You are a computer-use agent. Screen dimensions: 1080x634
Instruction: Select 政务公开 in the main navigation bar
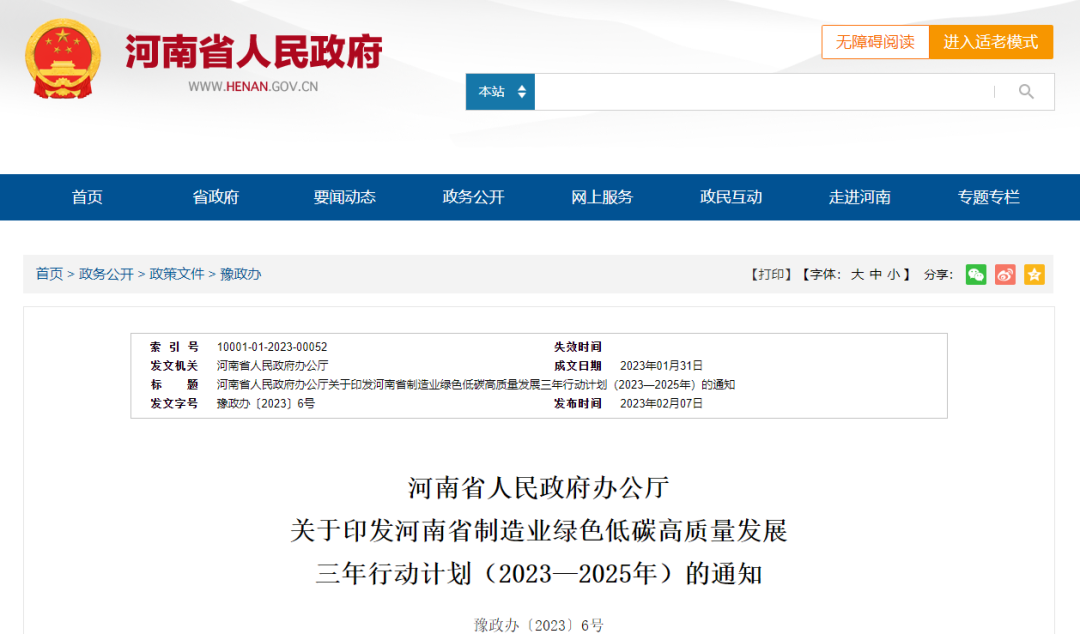pos(474,197)
